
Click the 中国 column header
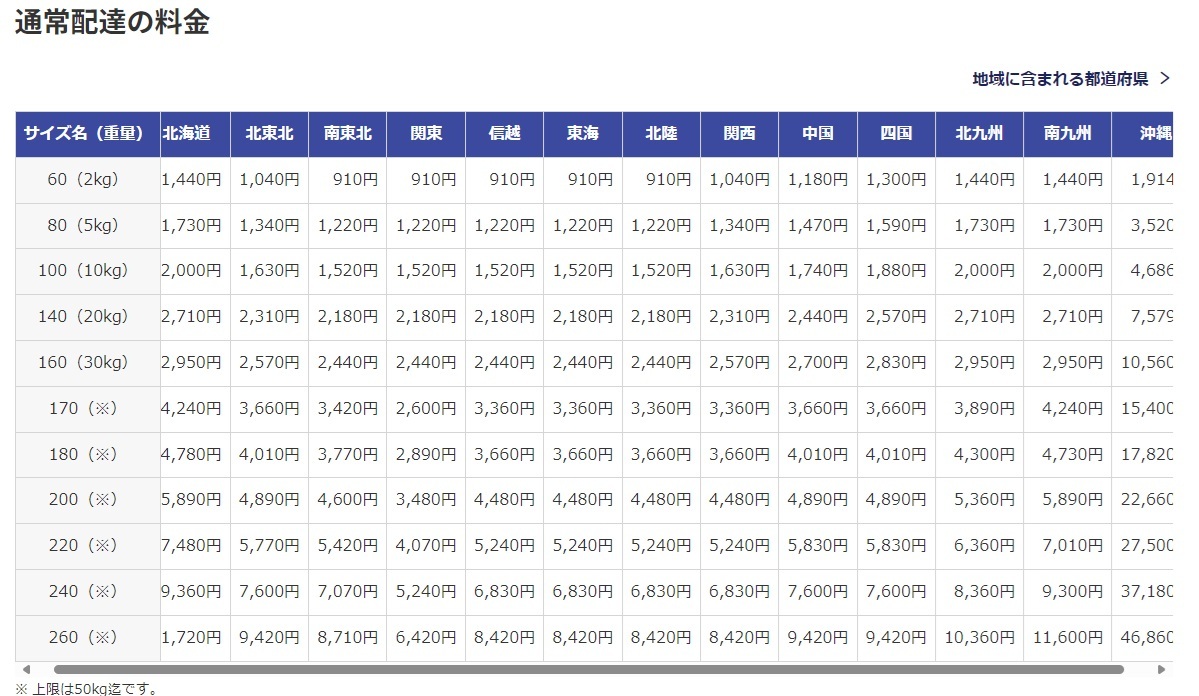(x=817, y=134)
